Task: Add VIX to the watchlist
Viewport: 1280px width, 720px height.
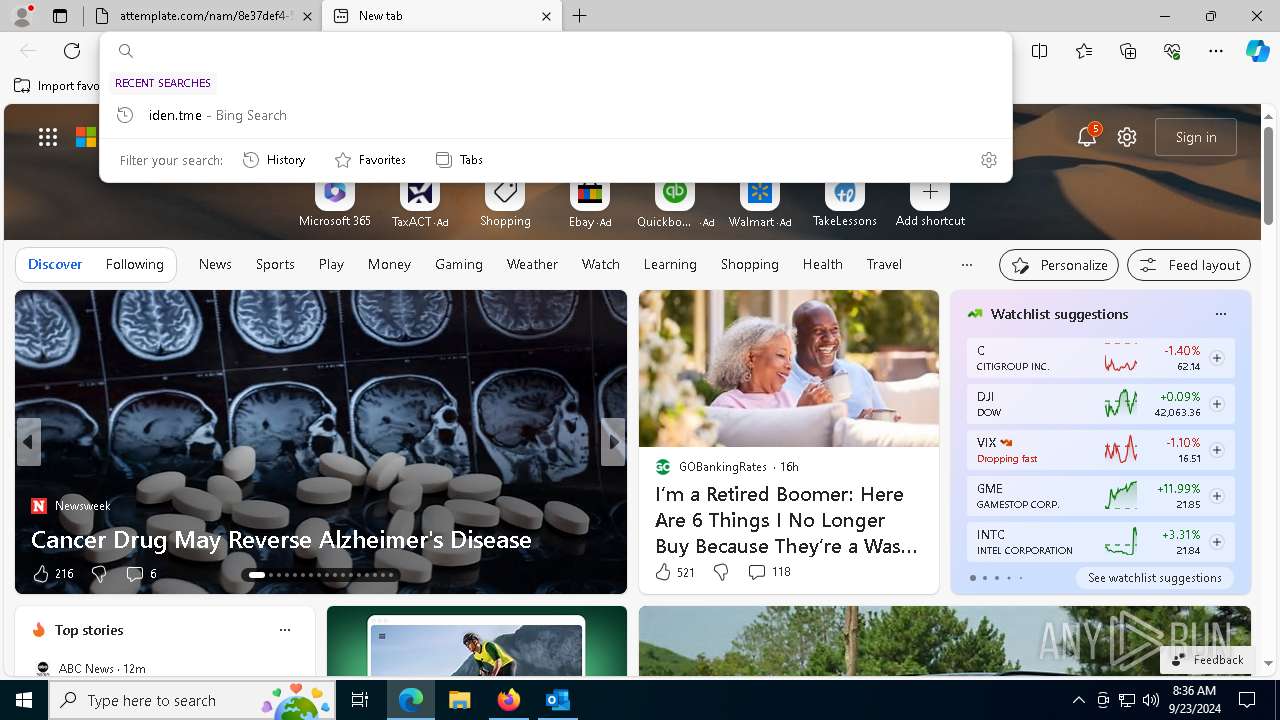Action: coord(1217,450)
